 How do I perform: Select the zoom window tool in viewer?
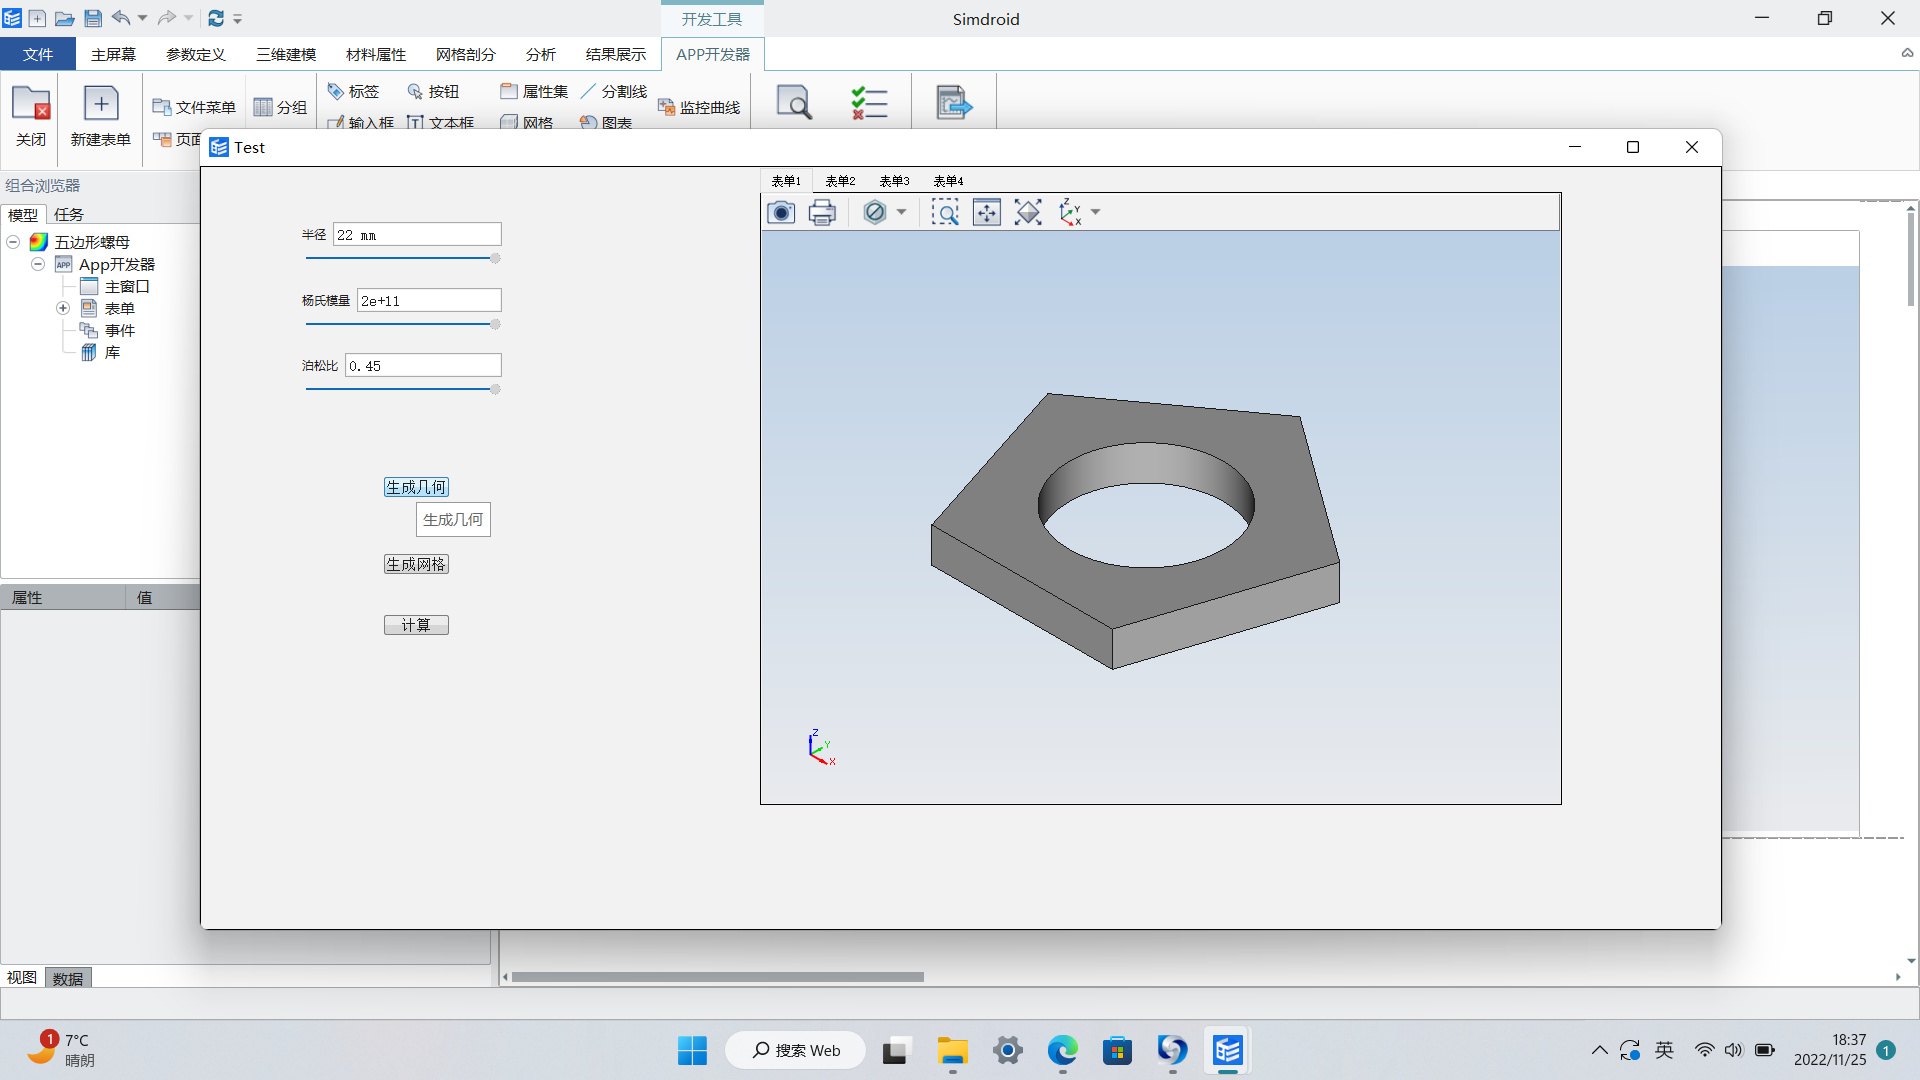(x=945, y=212)
